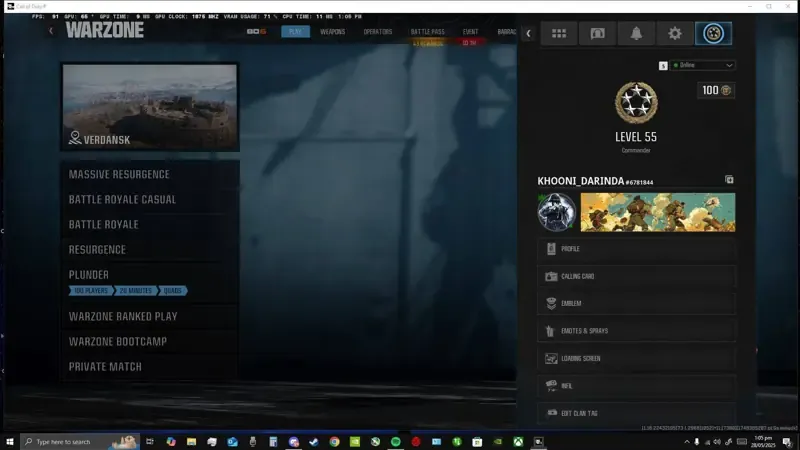Open the notifications bell icon
This screenshot has width=800, height=450.
636,34
